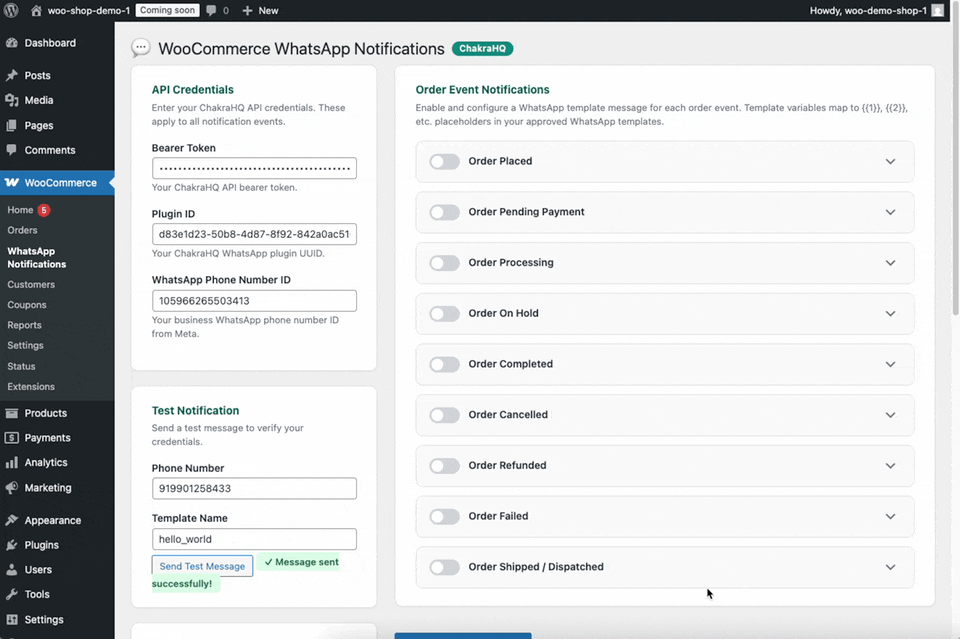960x639 pixels.
Task: Open the WordPress logo menu
Action: tap(12, 10)
